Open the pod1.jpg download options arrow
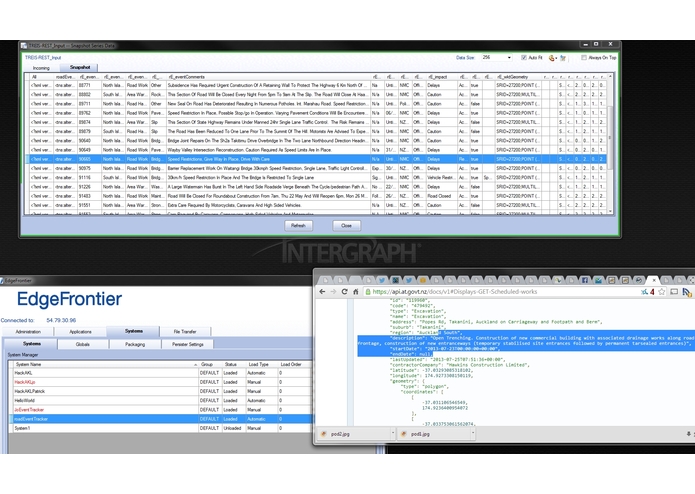This screenshot has width=695, height=494. click(x=473, y=433)
